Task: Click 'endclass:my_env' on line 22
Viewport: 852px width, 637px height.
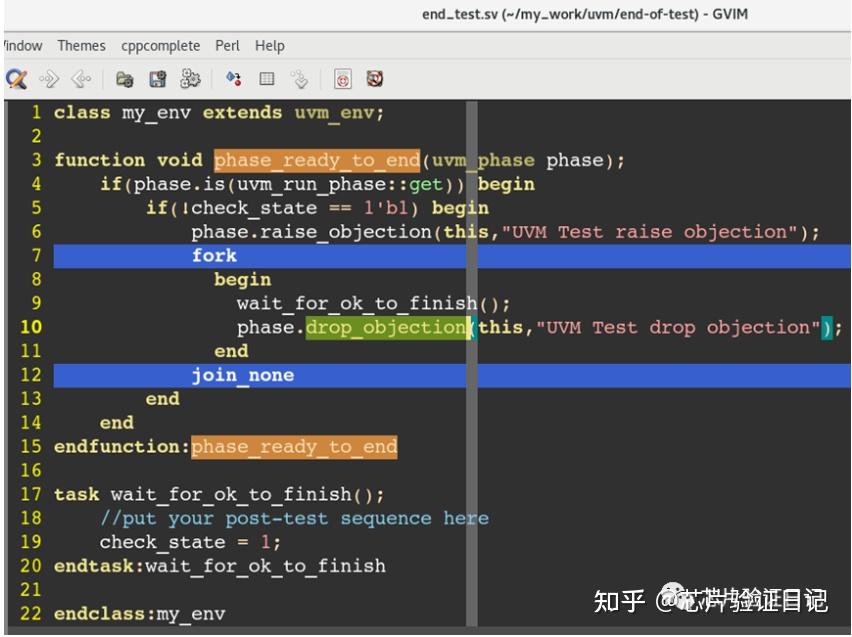Action: 139,614
